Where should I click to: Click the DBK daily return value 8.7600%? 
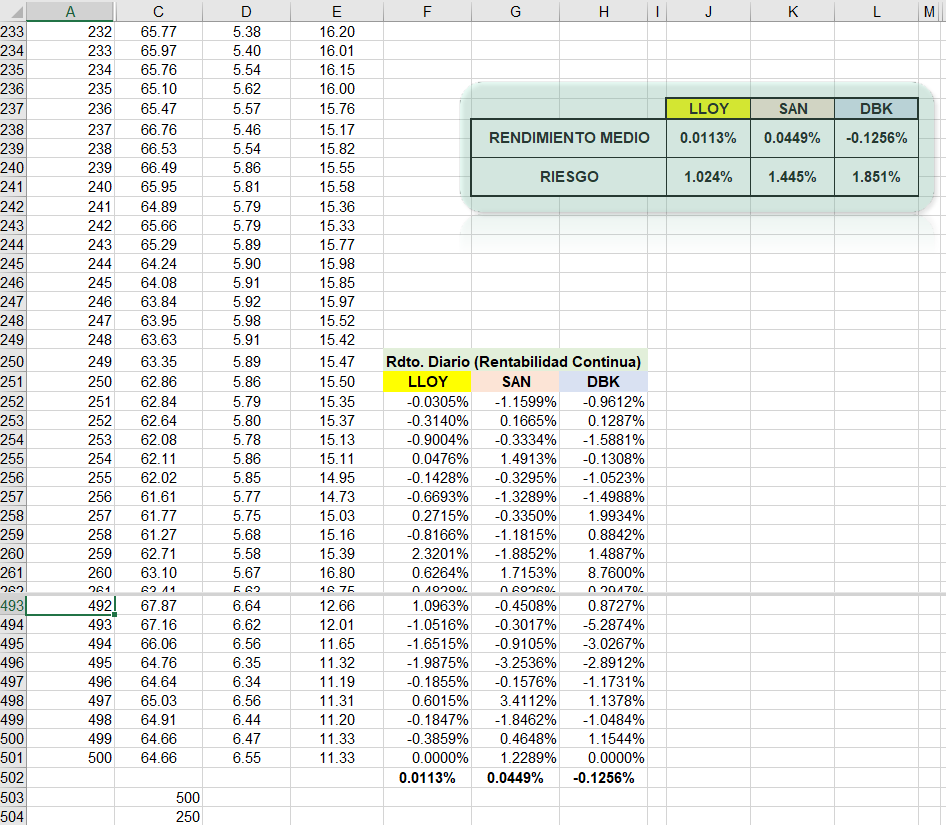[603, 573]
